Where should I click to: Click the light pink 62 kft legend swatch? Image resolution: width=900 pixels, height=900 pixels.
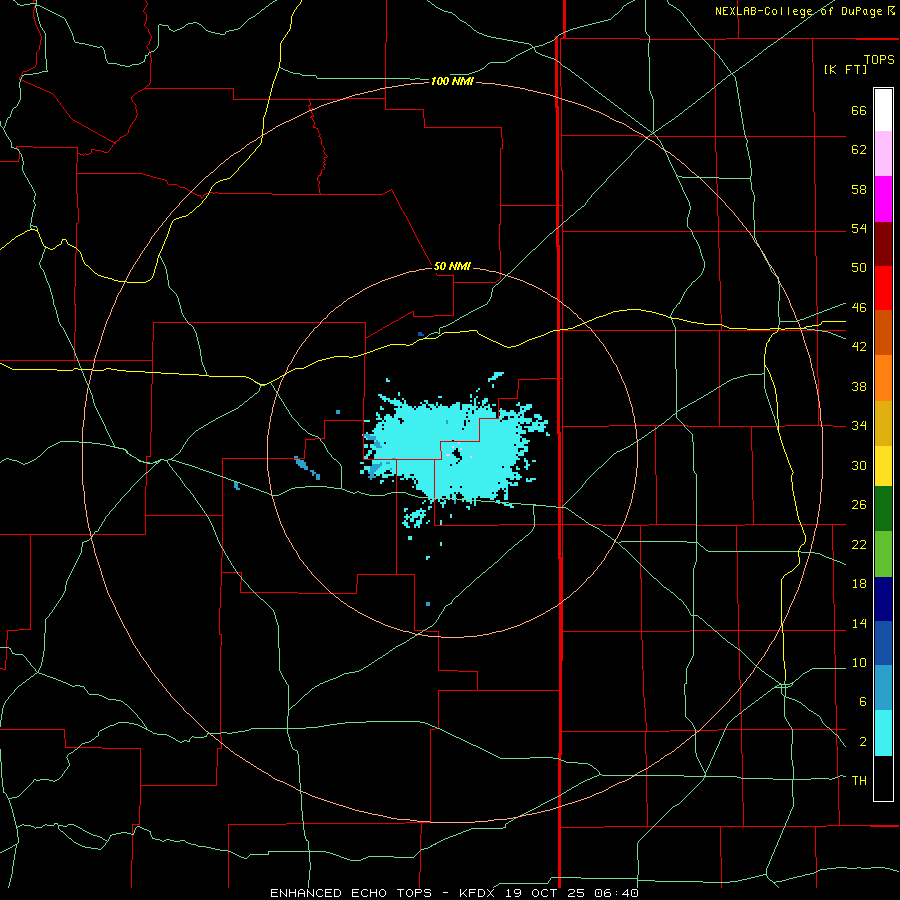point(883,154)
